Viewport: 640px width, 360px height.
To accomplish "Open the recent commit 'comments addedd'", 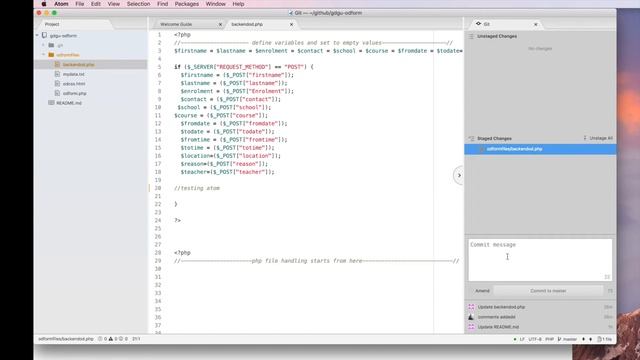I will click(x=496, y=317).
